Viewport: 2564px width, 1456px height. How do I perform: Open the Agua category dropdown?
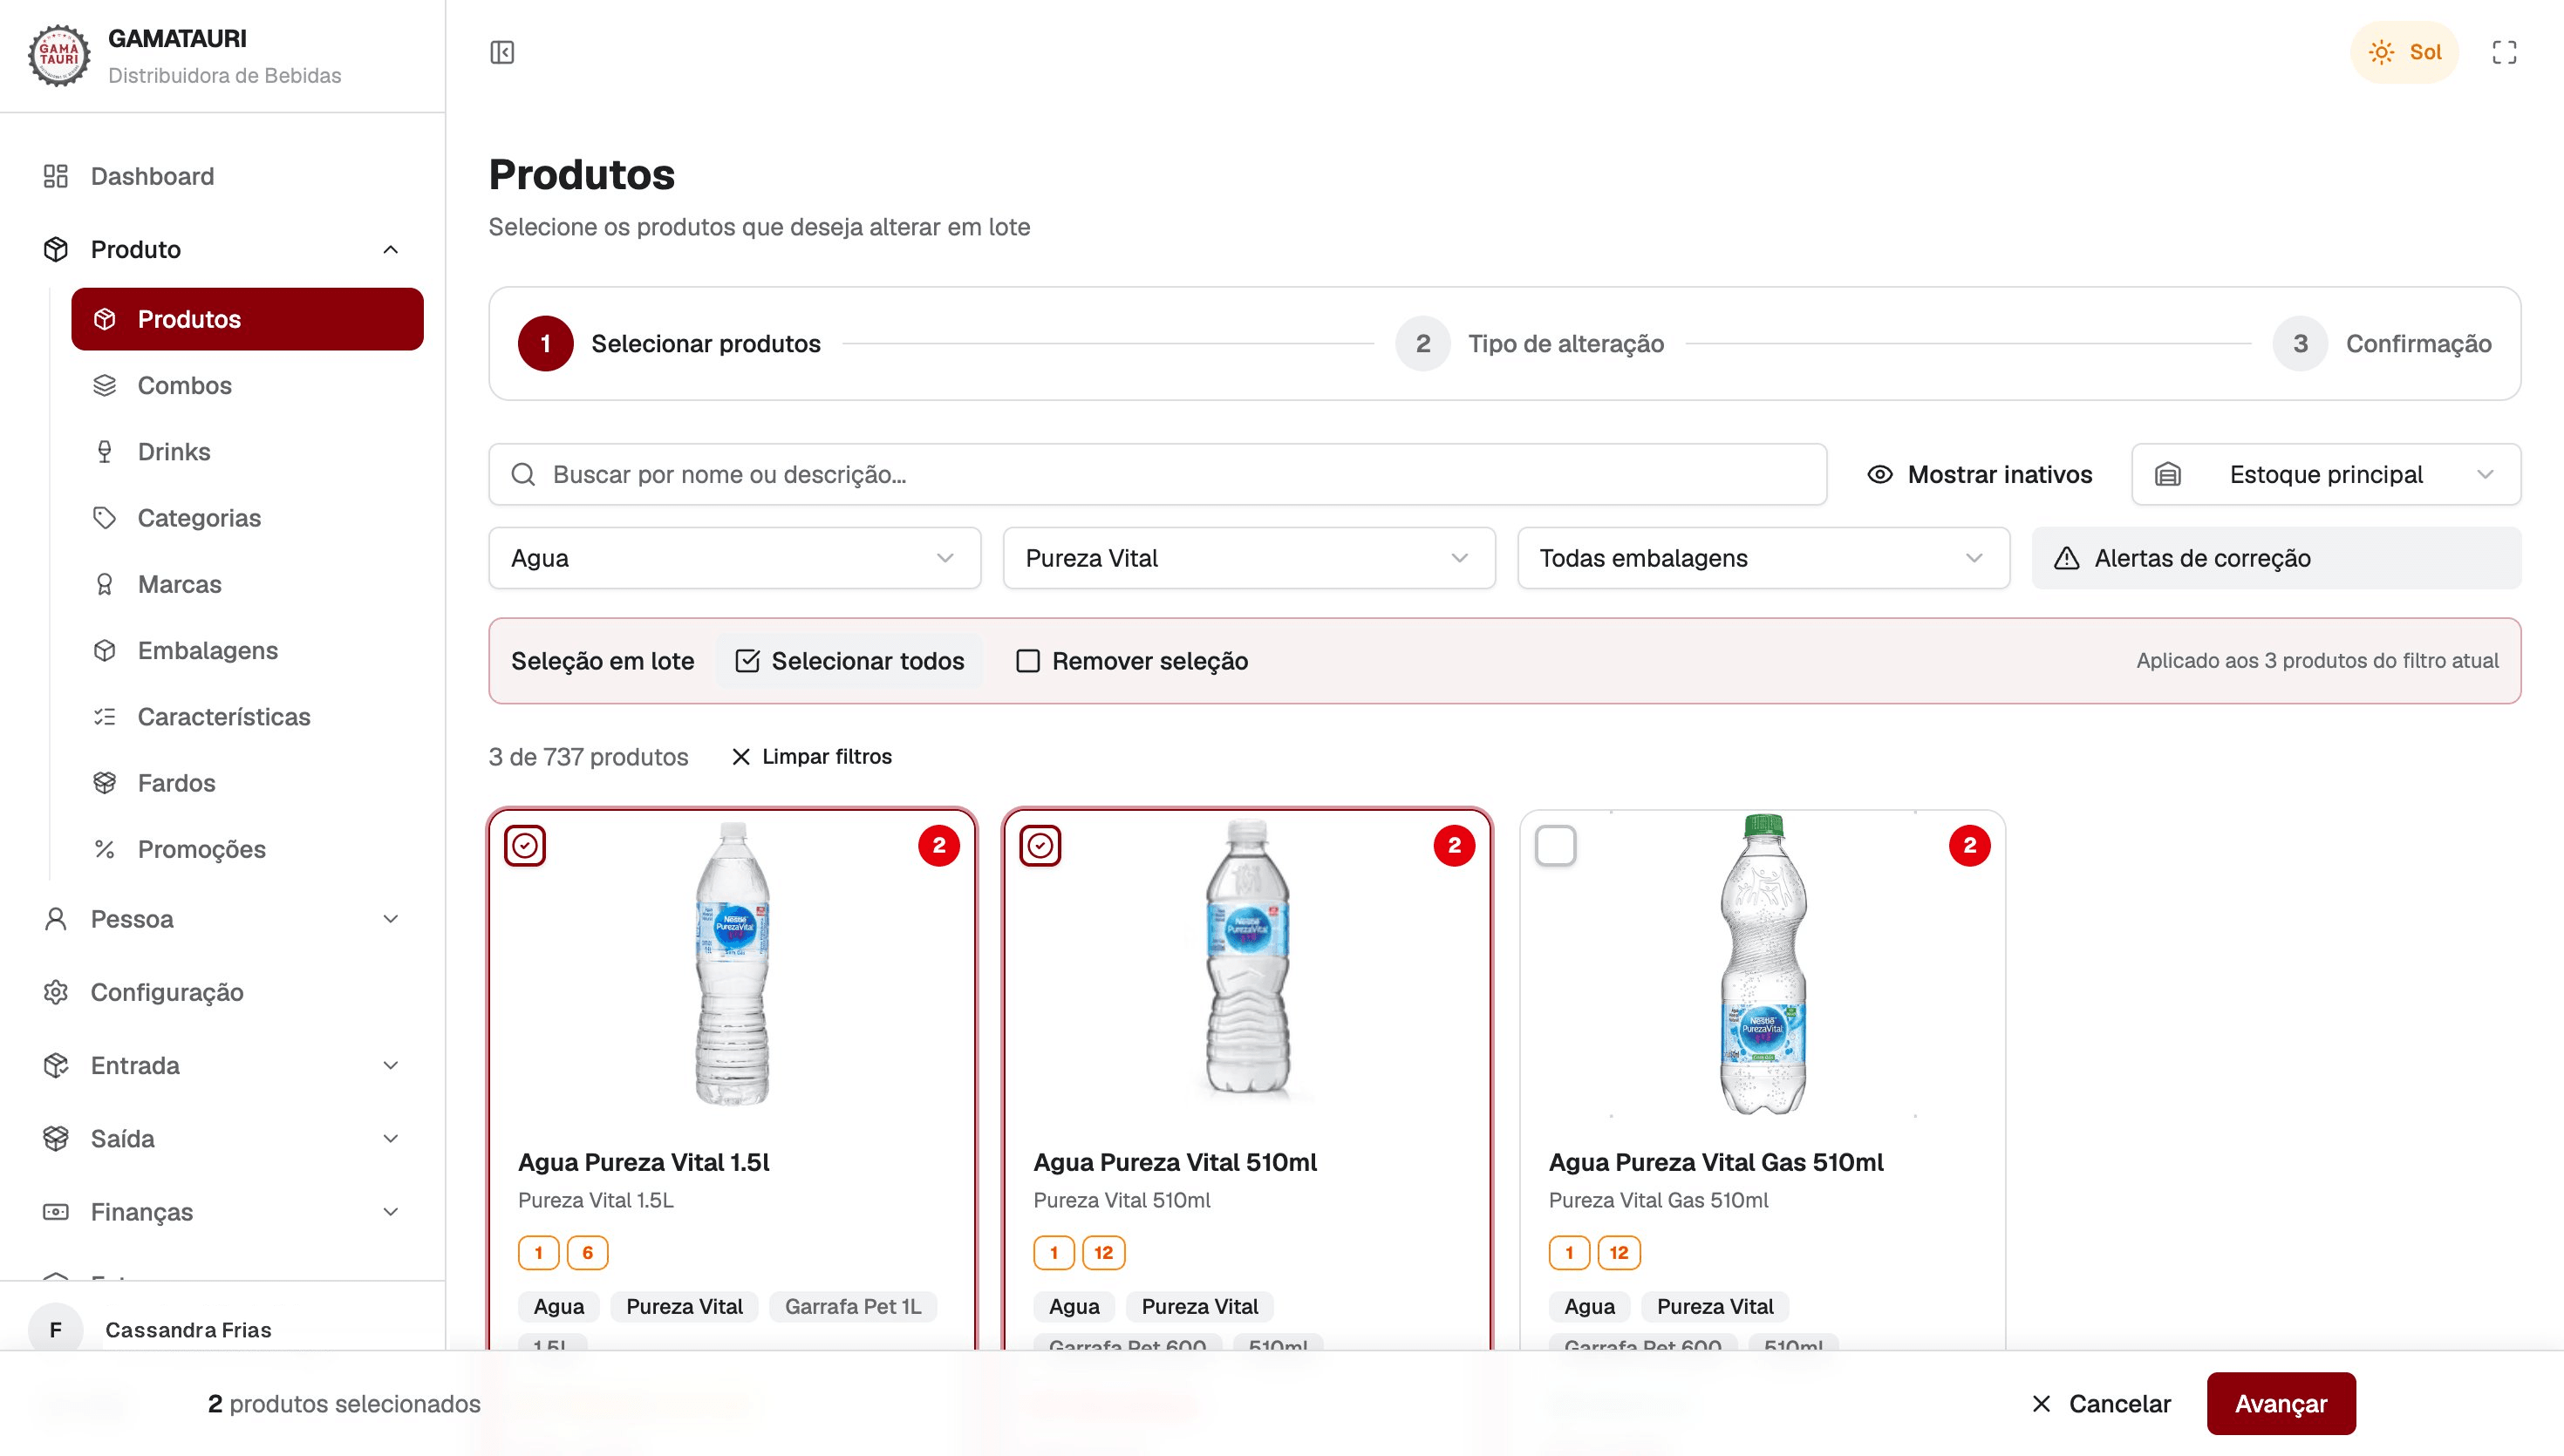click(x=734, y=558)
